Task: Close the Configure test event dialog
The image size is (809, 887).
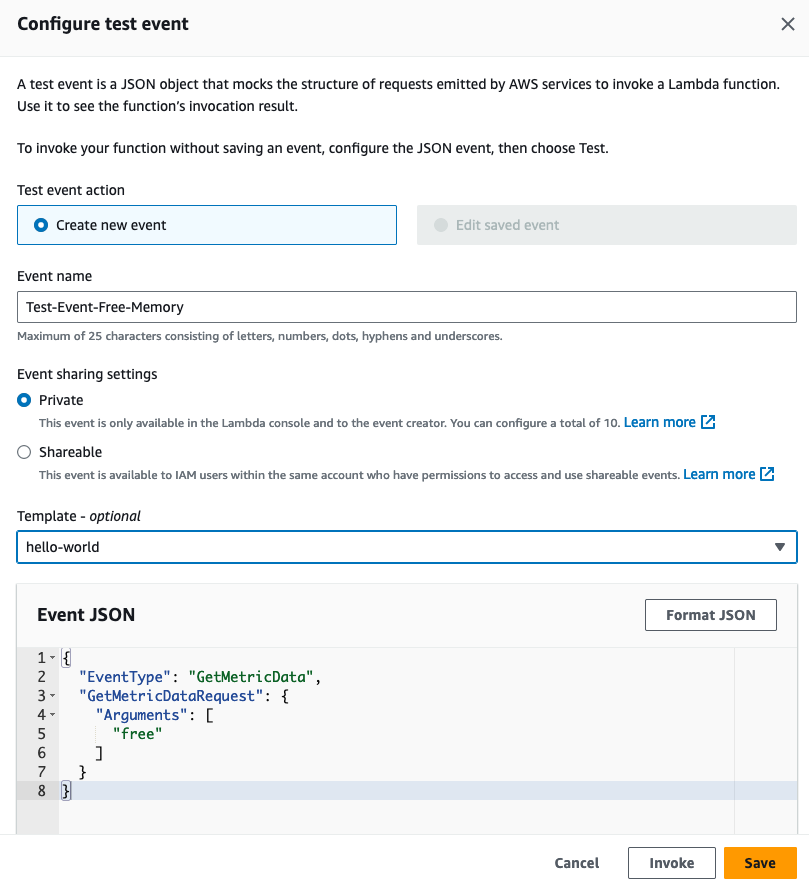Action: (788, 24)
